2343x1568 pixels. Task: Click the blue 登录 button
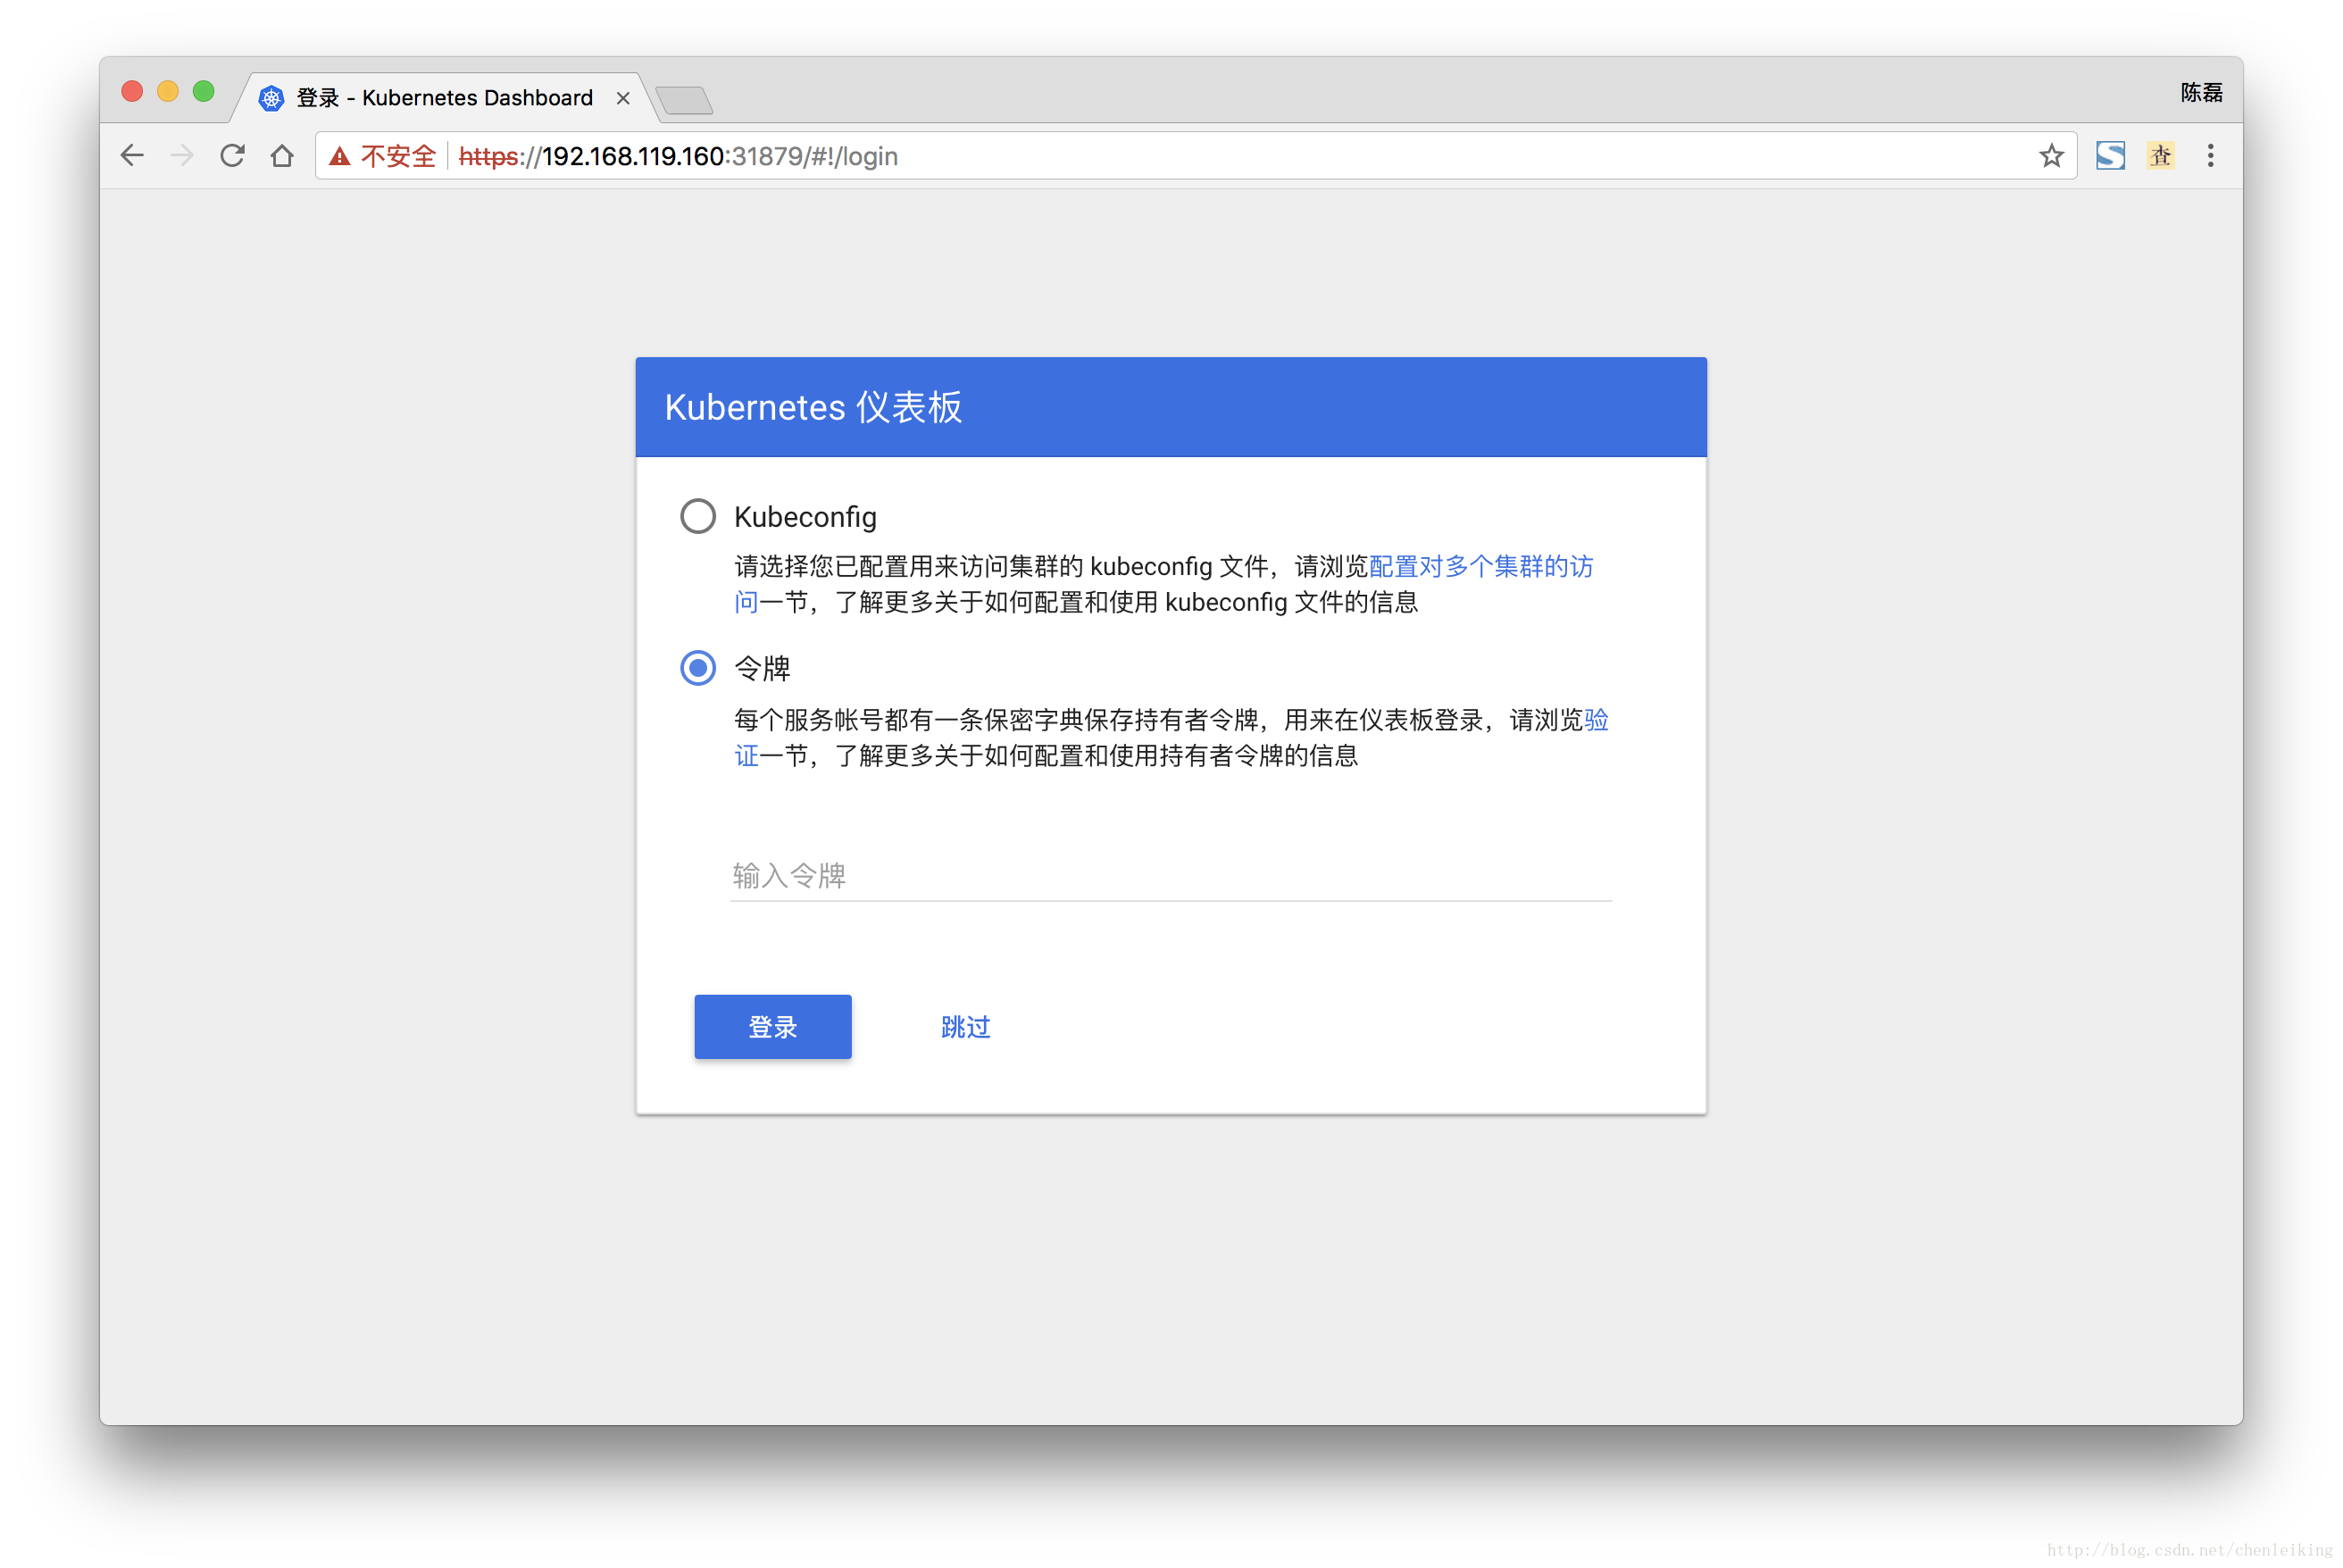(773, 1026)
